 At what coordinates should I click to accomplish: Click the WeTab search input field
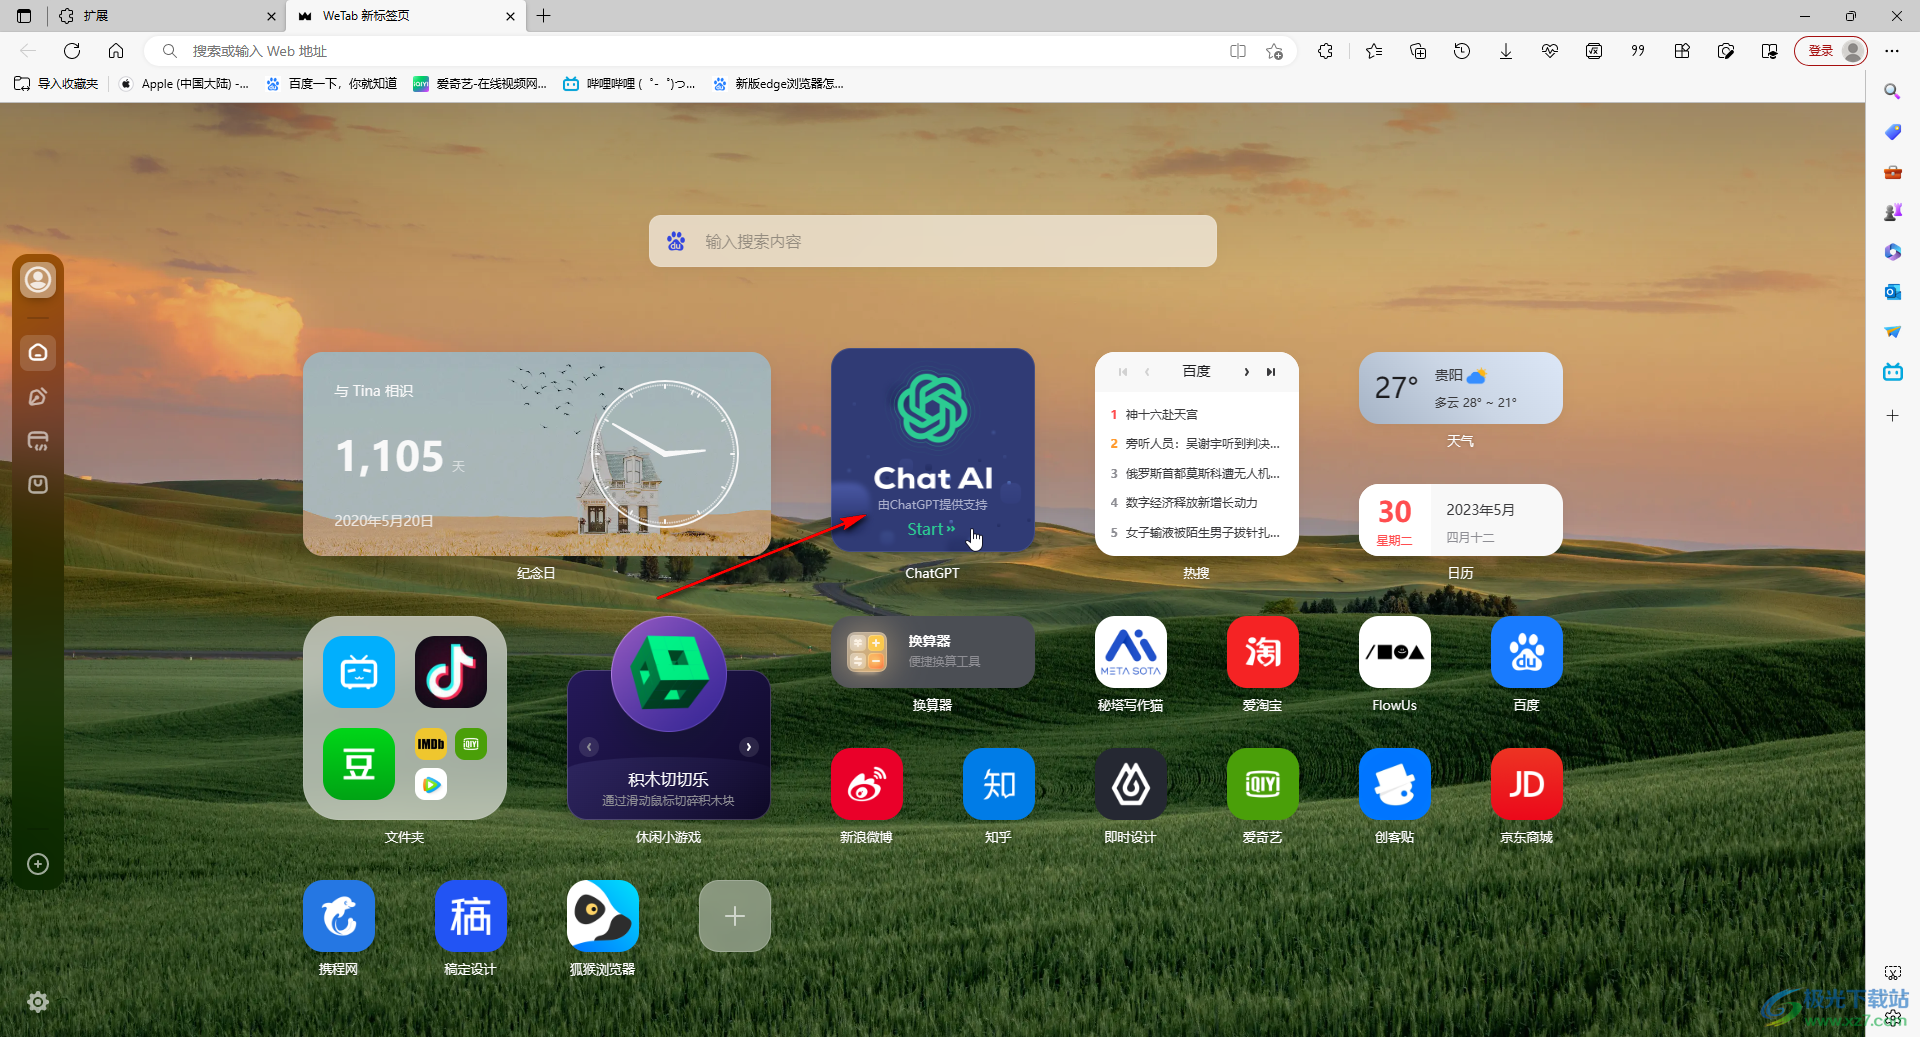[932, 241]
